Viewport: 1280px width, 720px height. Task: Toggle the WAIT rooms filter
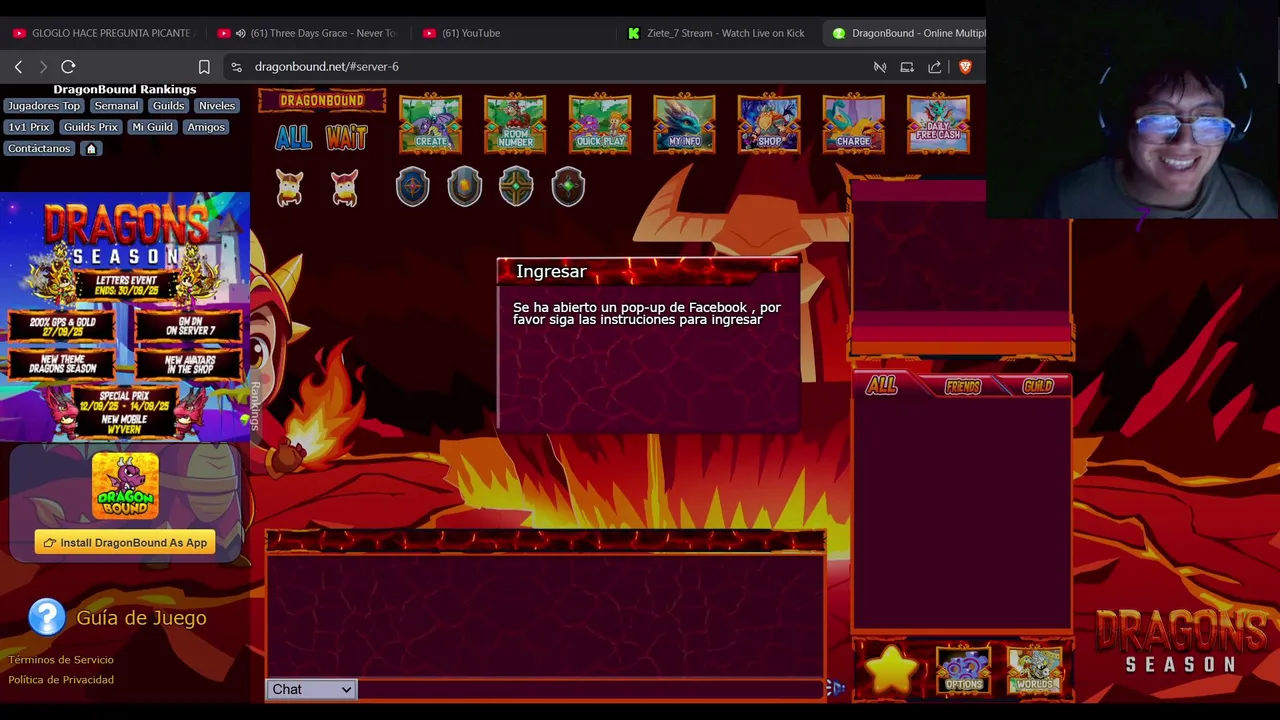(x=347, y=137)
